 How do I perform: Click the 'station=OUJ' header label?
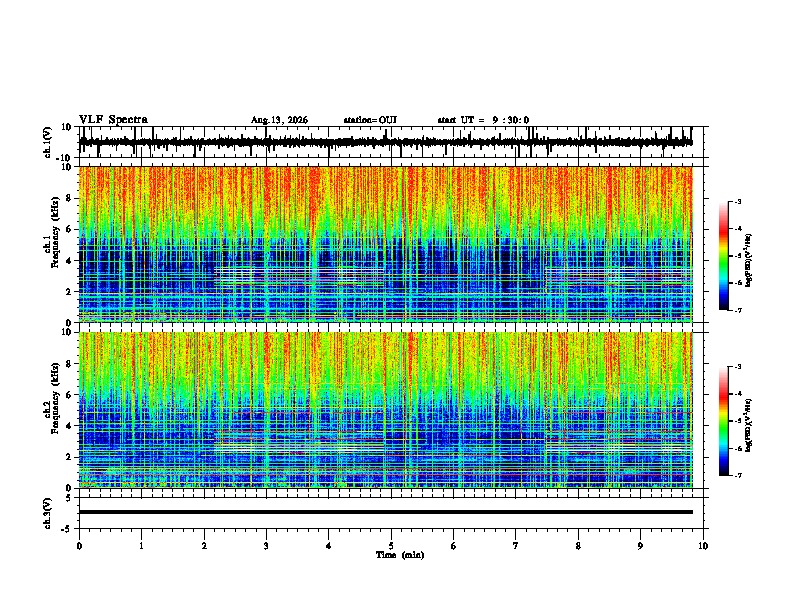click(x=370, y=120)
